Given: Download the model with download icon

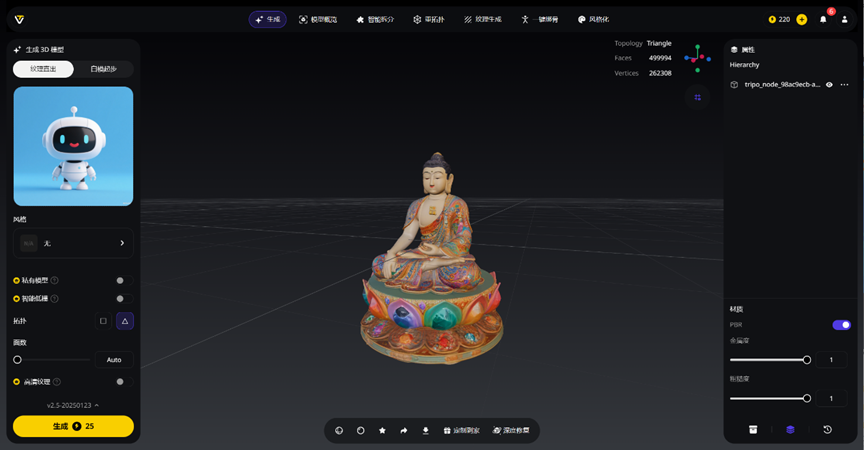Looking at the screenshot, I should (425, 431).
